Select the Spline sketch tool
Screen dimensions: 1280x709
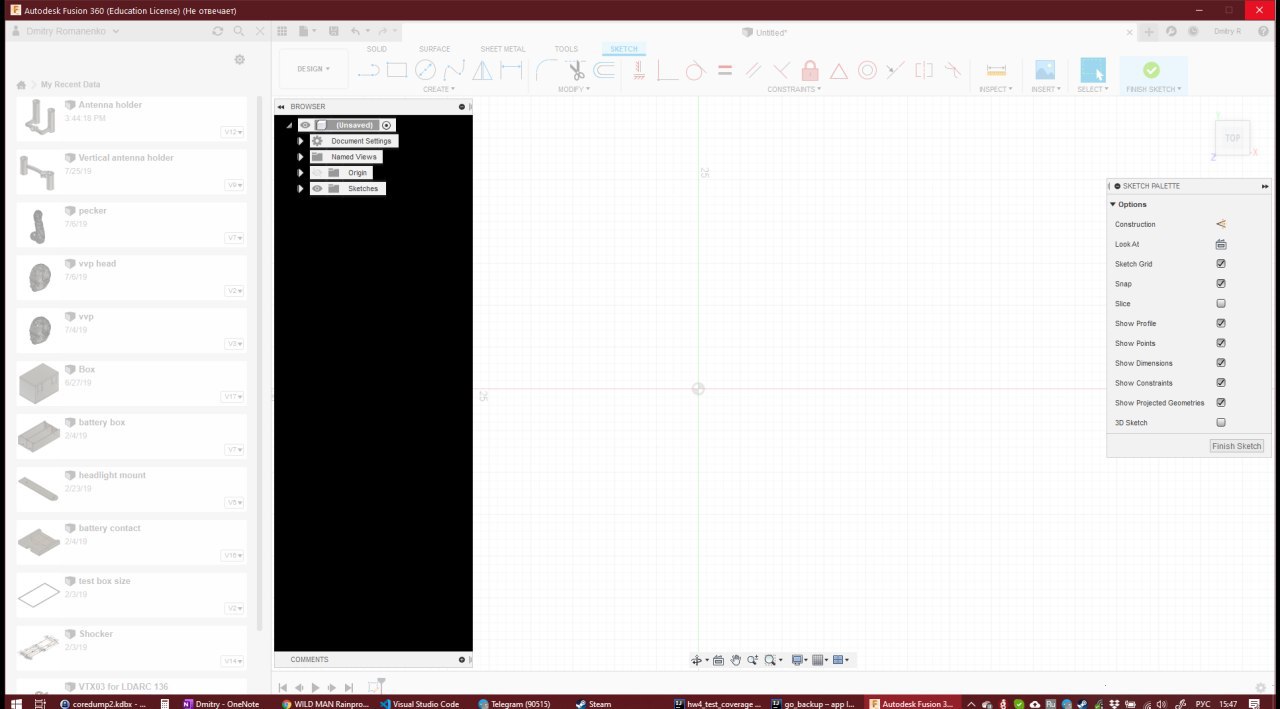pyautogui.click(x=454, y=70)
